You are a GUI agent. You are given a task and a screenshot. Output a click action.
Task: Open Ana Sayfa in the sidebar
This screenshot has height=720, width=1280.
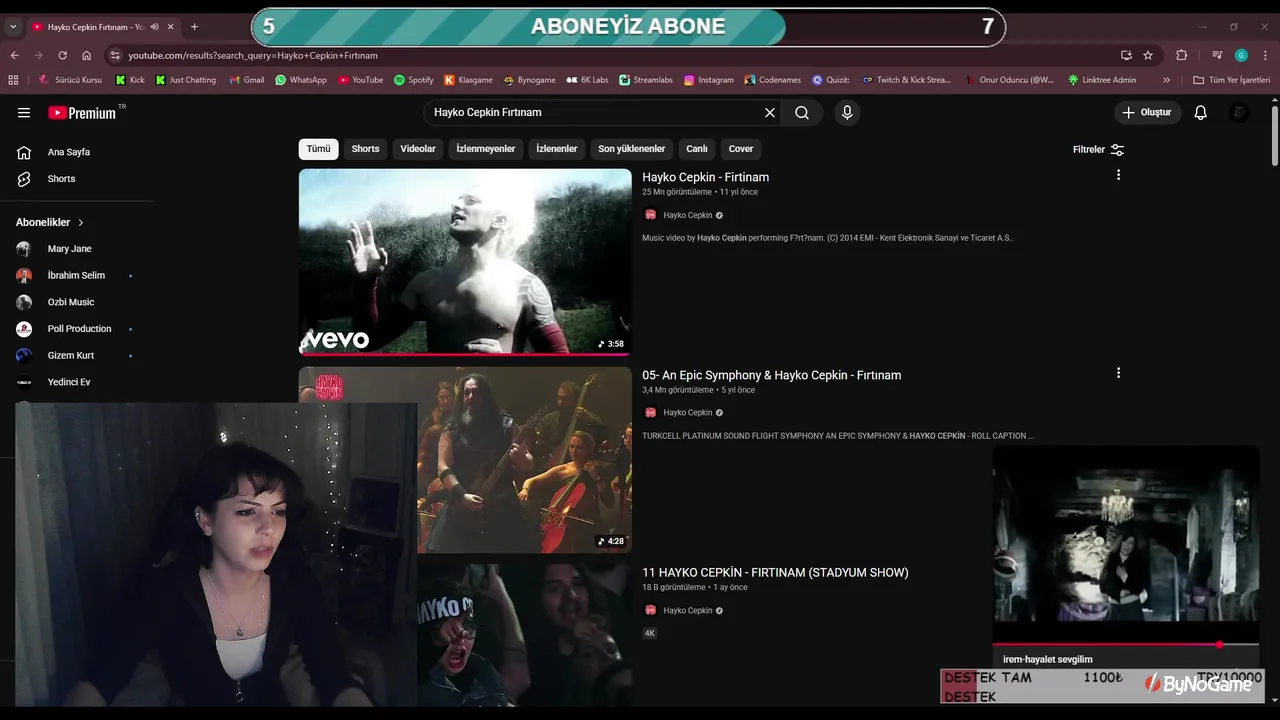tap(69, 152)
